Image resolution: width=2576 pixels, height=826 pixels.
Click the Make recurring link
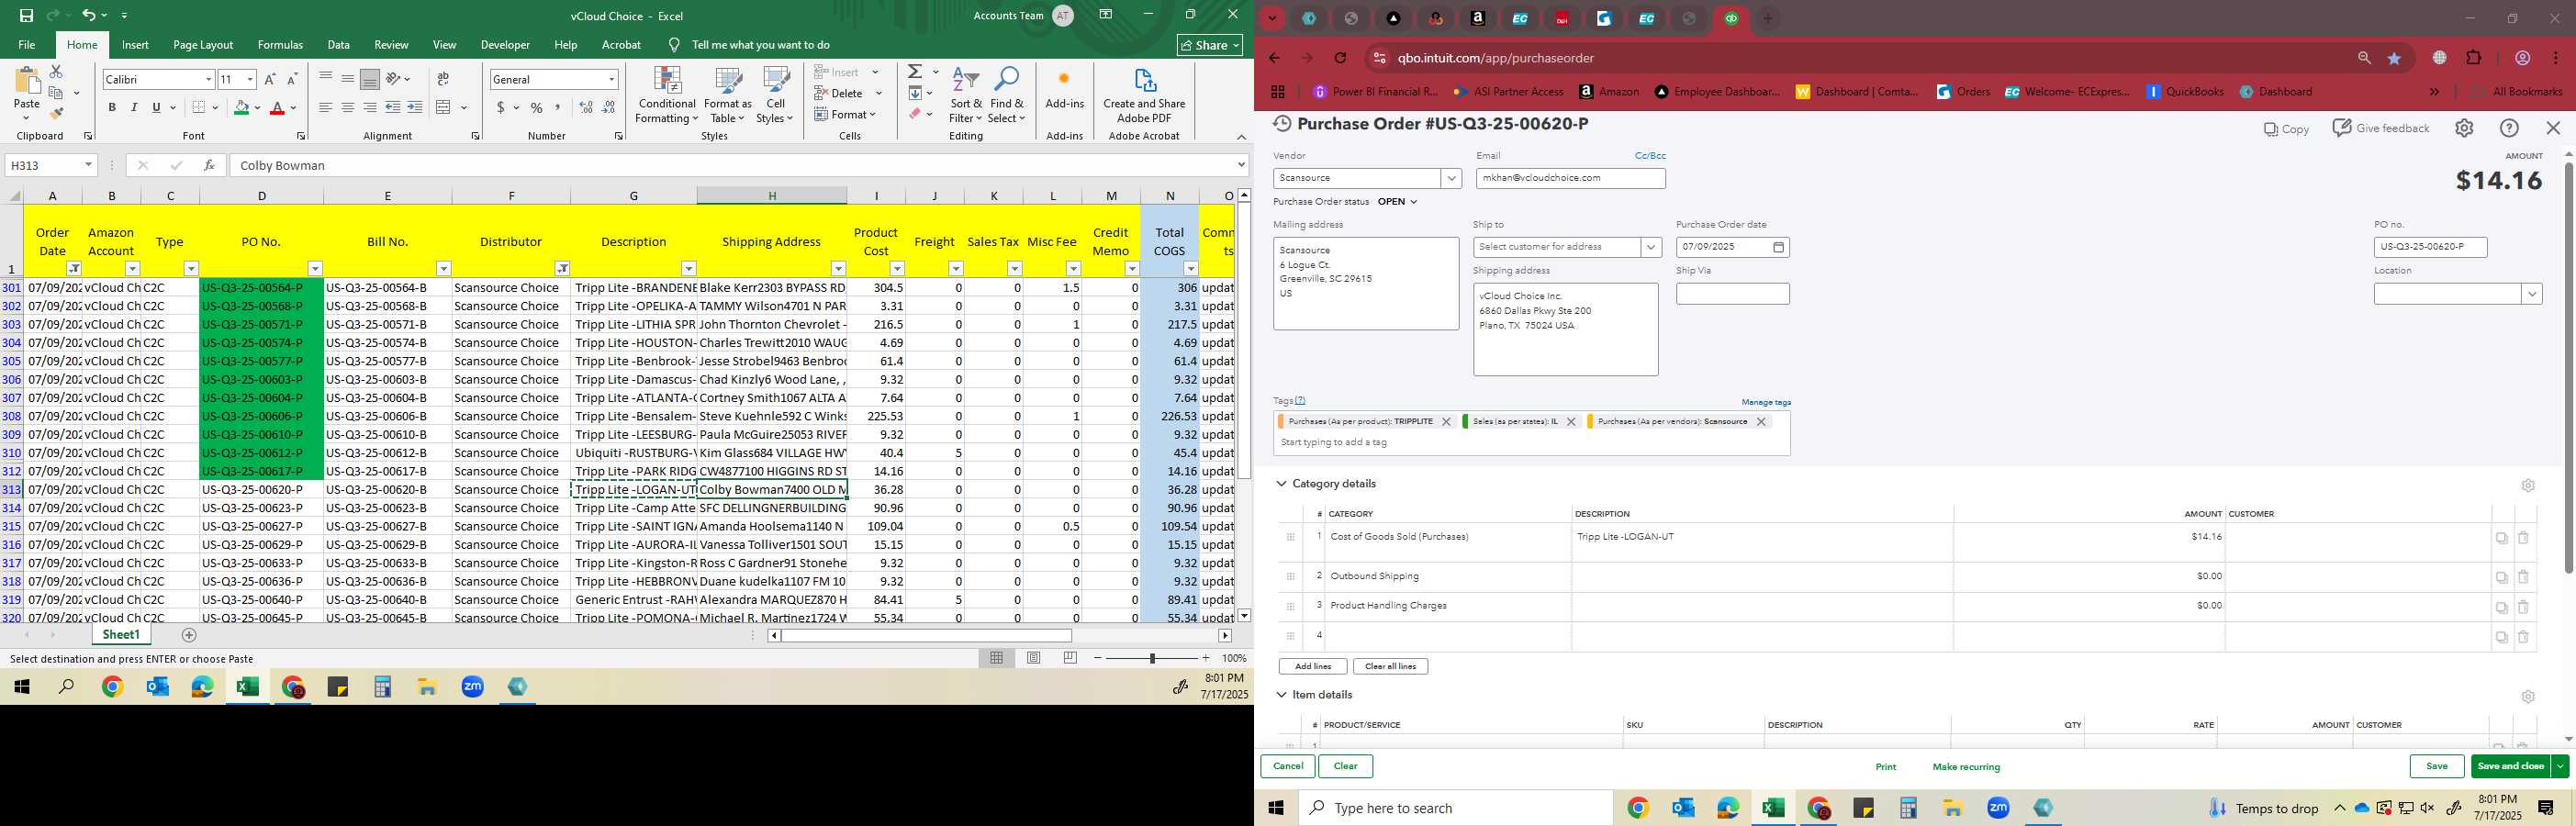[1966, 767]
